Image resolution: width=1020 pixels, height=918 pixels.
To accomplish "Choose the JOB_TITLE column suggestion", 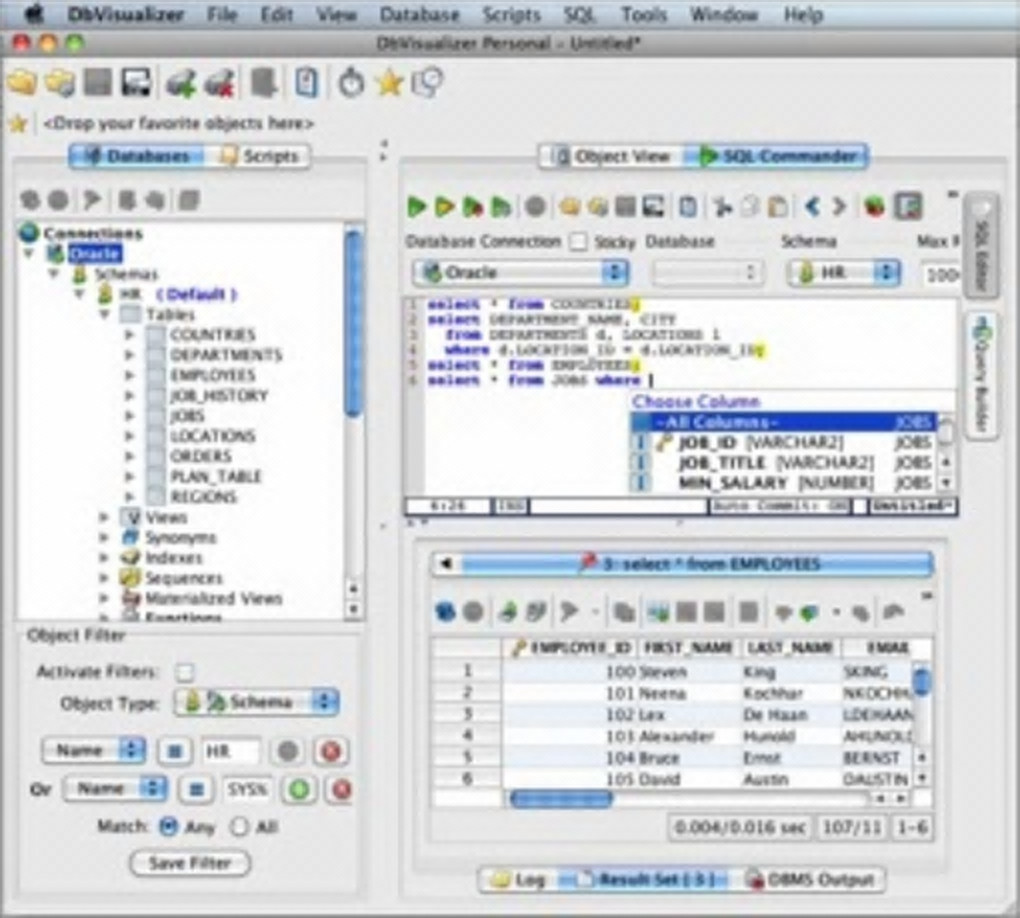I will pyautogui.click(x=784, y=463).
